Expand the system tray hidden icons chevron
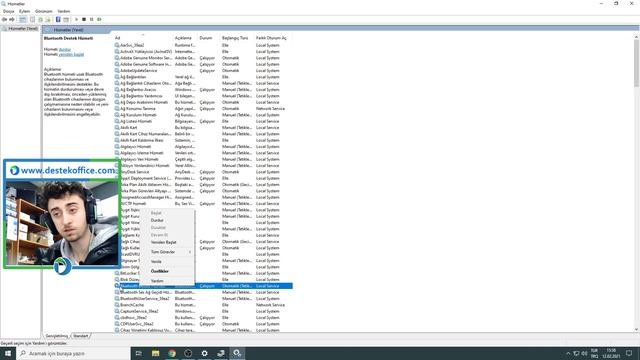Screen dimensions: 640x360 click(568, 353)
